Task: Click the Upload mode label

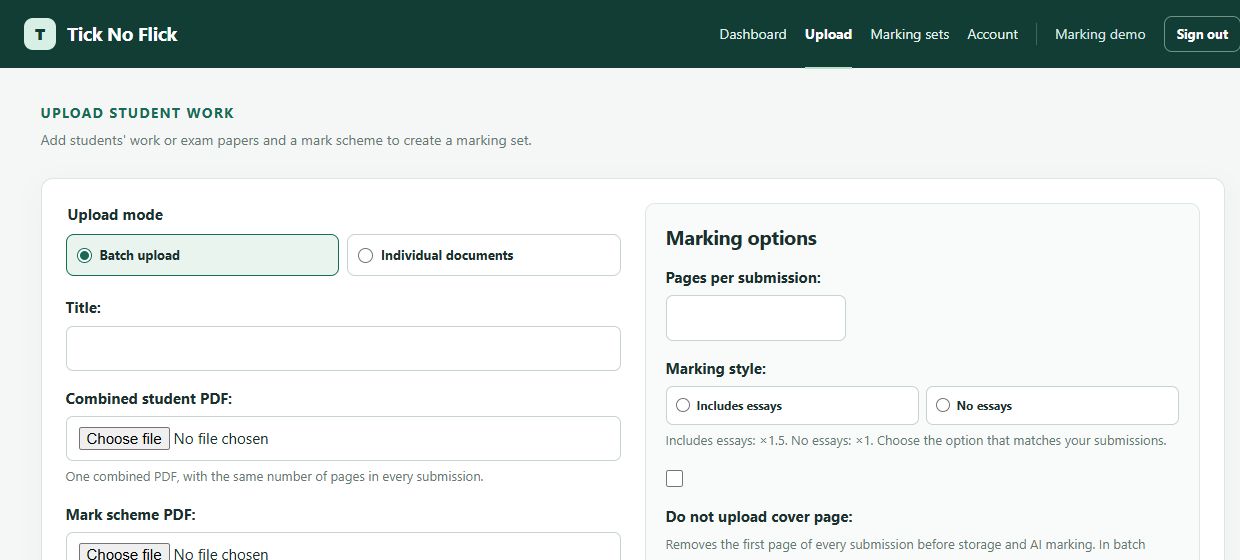Action: [x=115, y=214]
